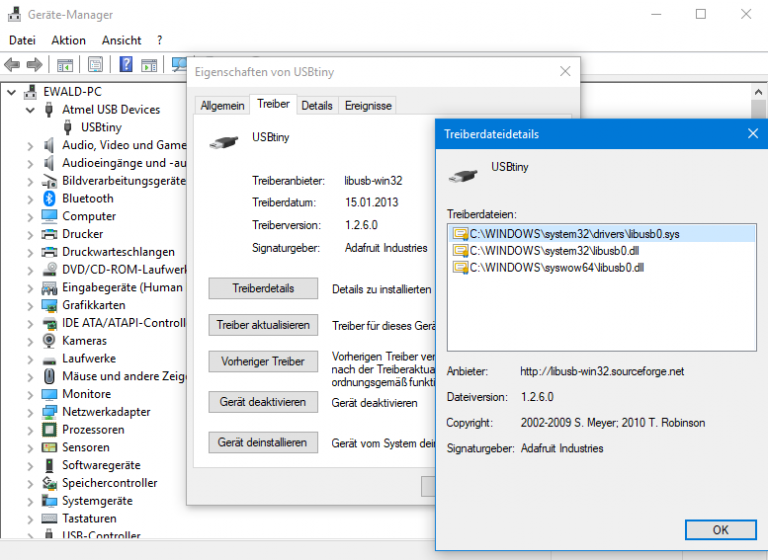Click the Bluetooth device category icon

(x=49, y=198)
